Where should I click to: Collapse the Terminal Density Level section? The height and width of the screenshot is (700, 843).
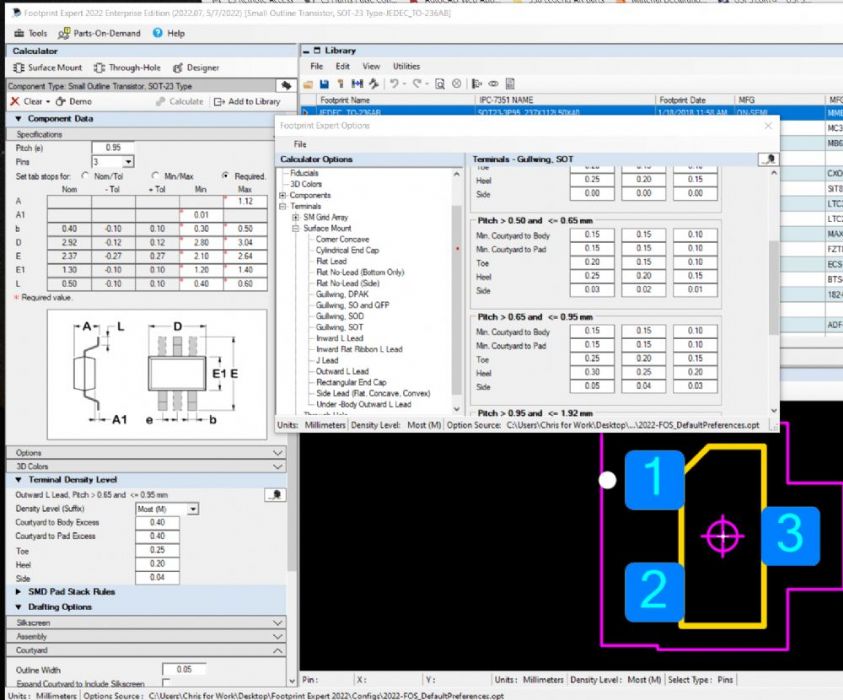(x=18, y=480)
